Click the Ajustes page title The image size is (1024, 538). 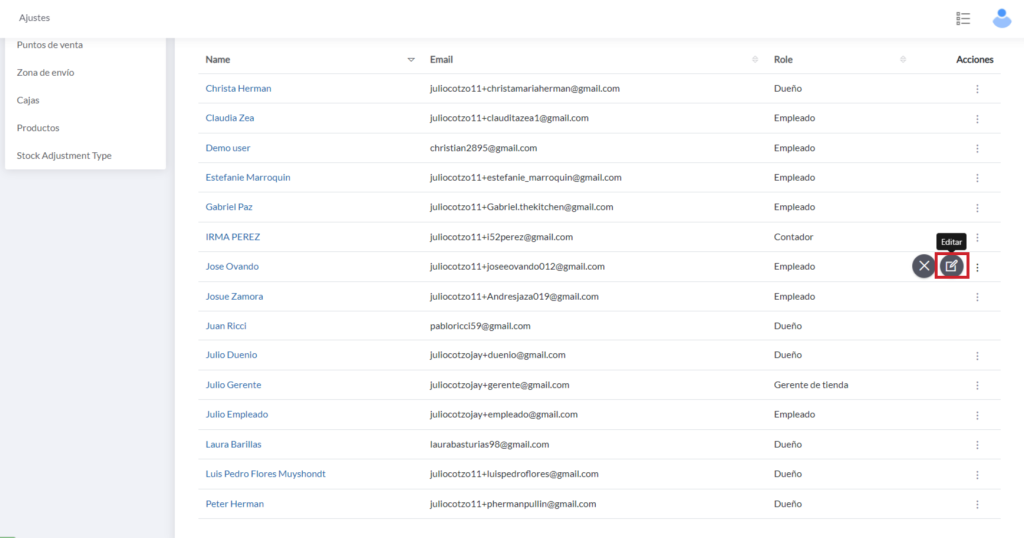point(34,18)
